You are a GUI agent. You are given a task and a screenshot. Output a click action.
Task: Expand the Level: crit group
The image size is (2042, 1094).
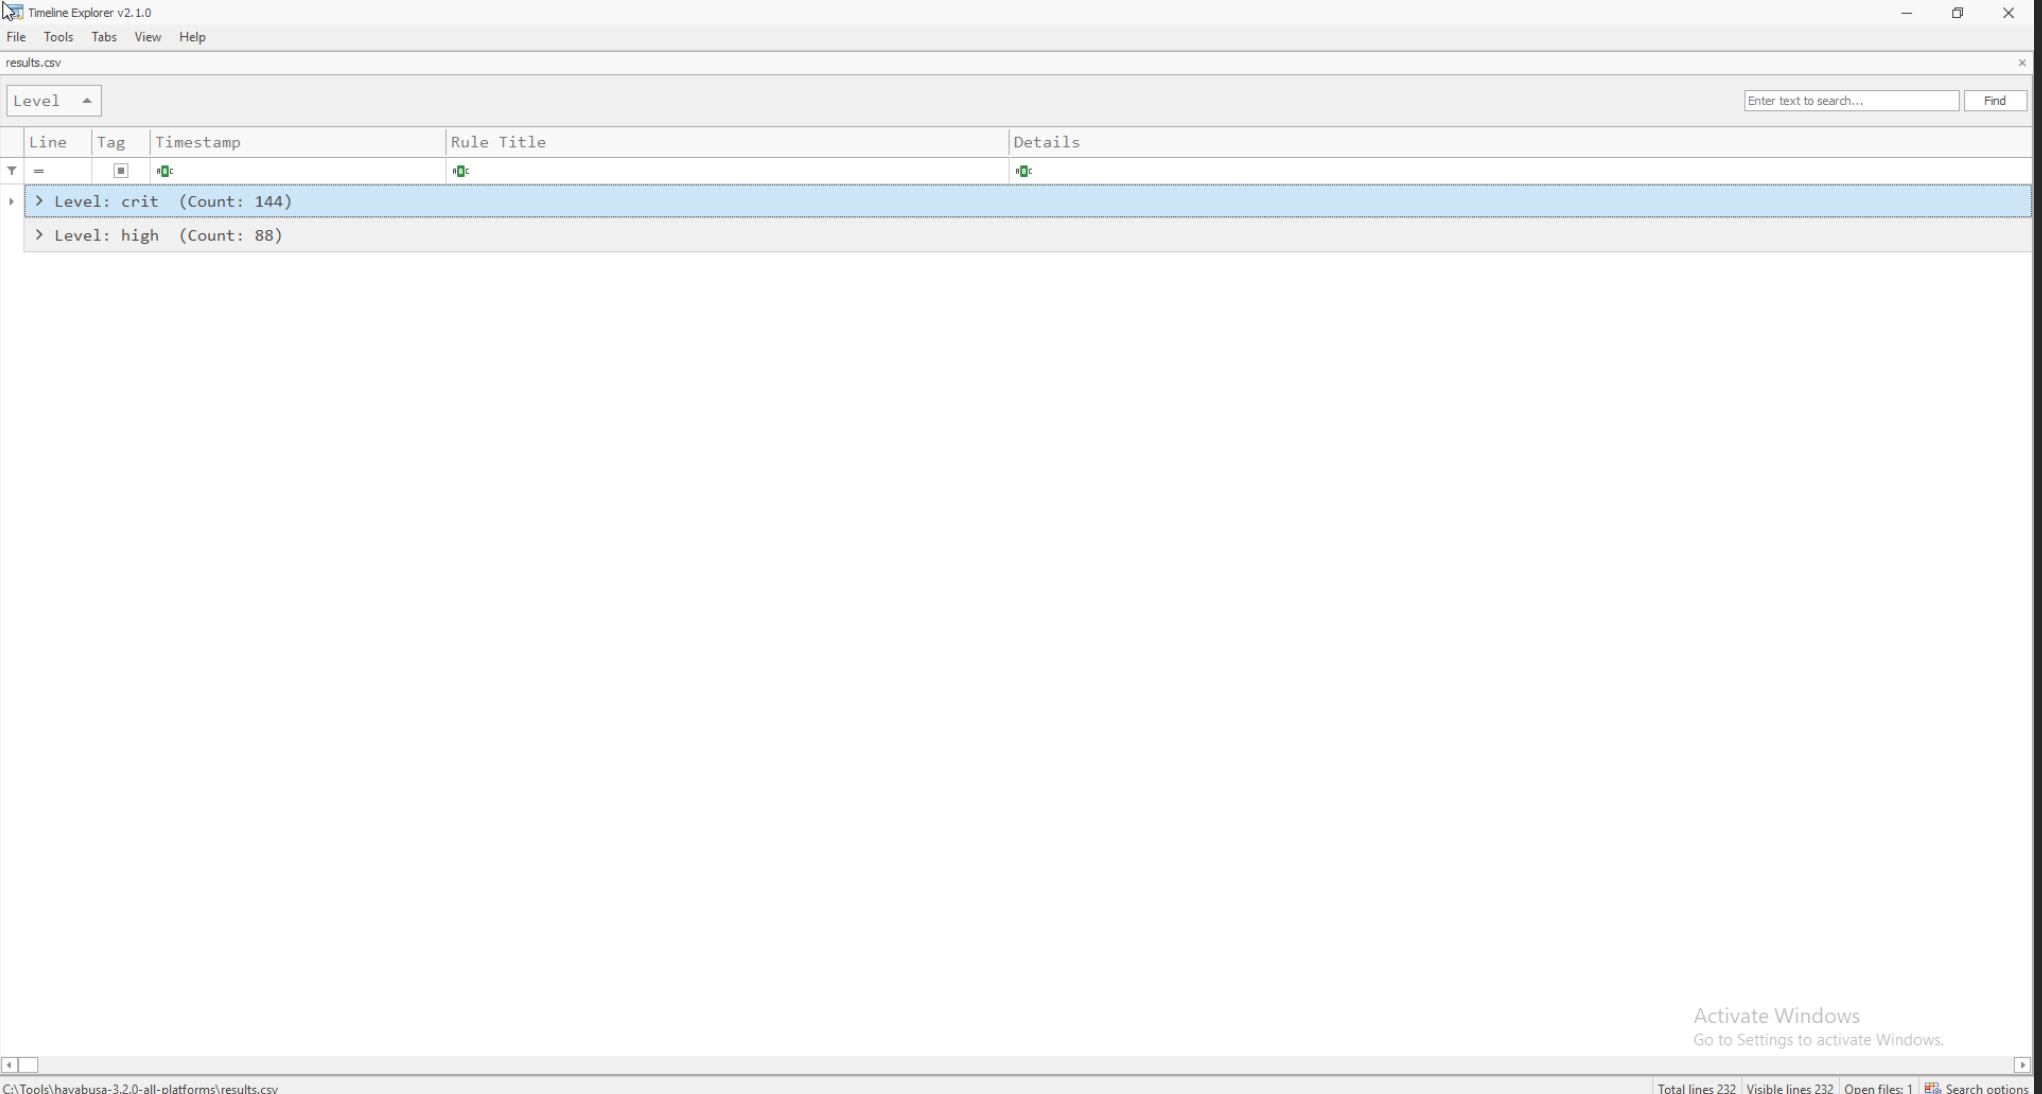pos(39,201)
